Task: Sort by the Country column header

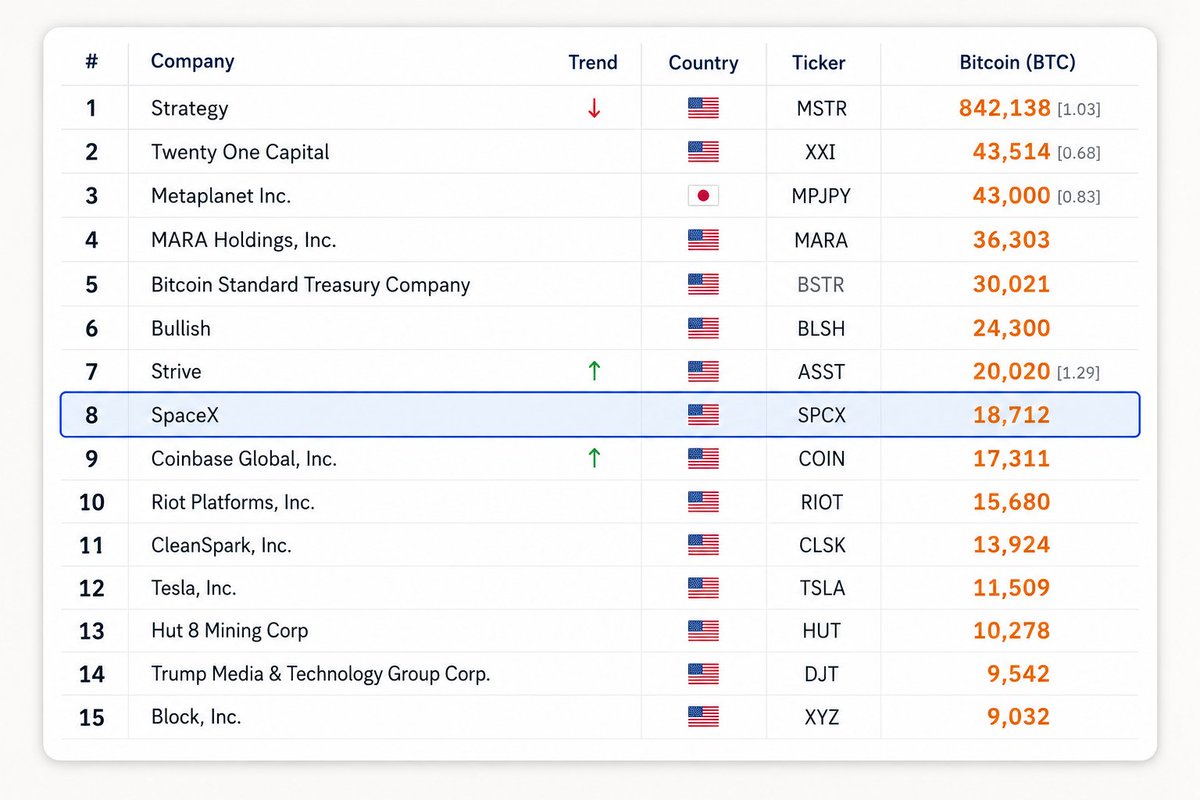Action: (x=703, y=63)
